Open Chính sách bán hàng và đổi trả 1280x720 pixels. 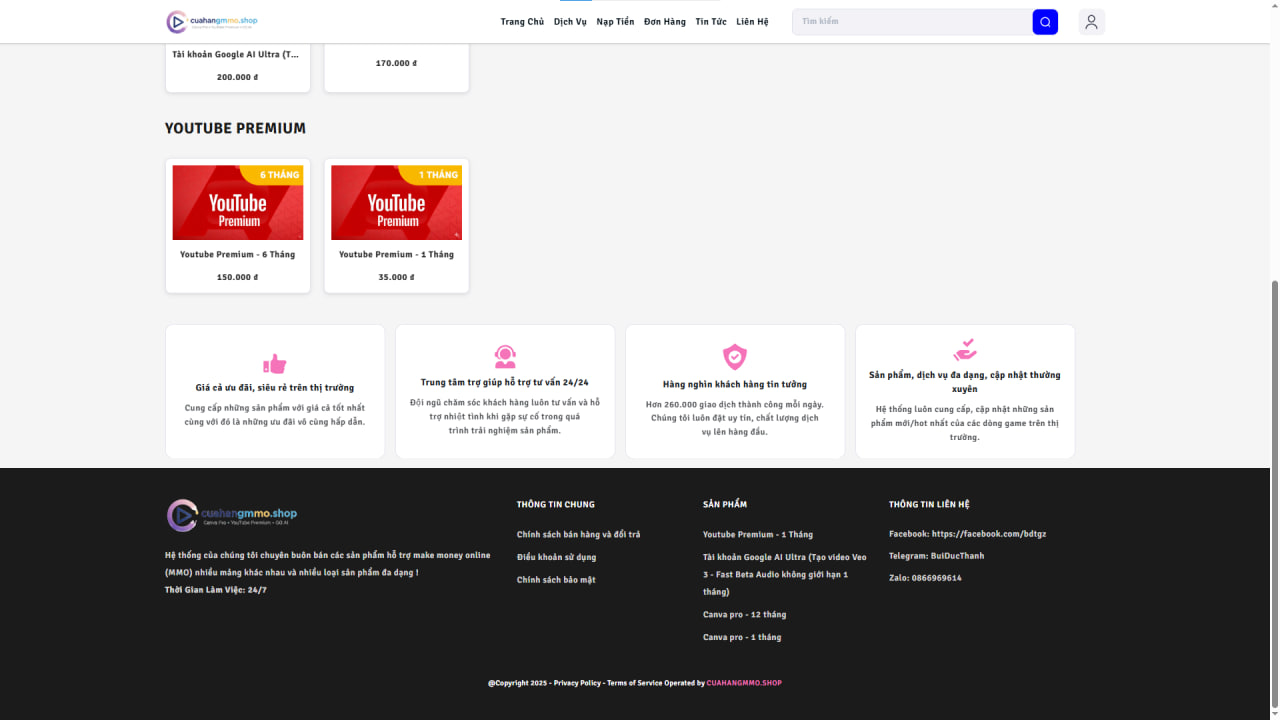(578, 535)
